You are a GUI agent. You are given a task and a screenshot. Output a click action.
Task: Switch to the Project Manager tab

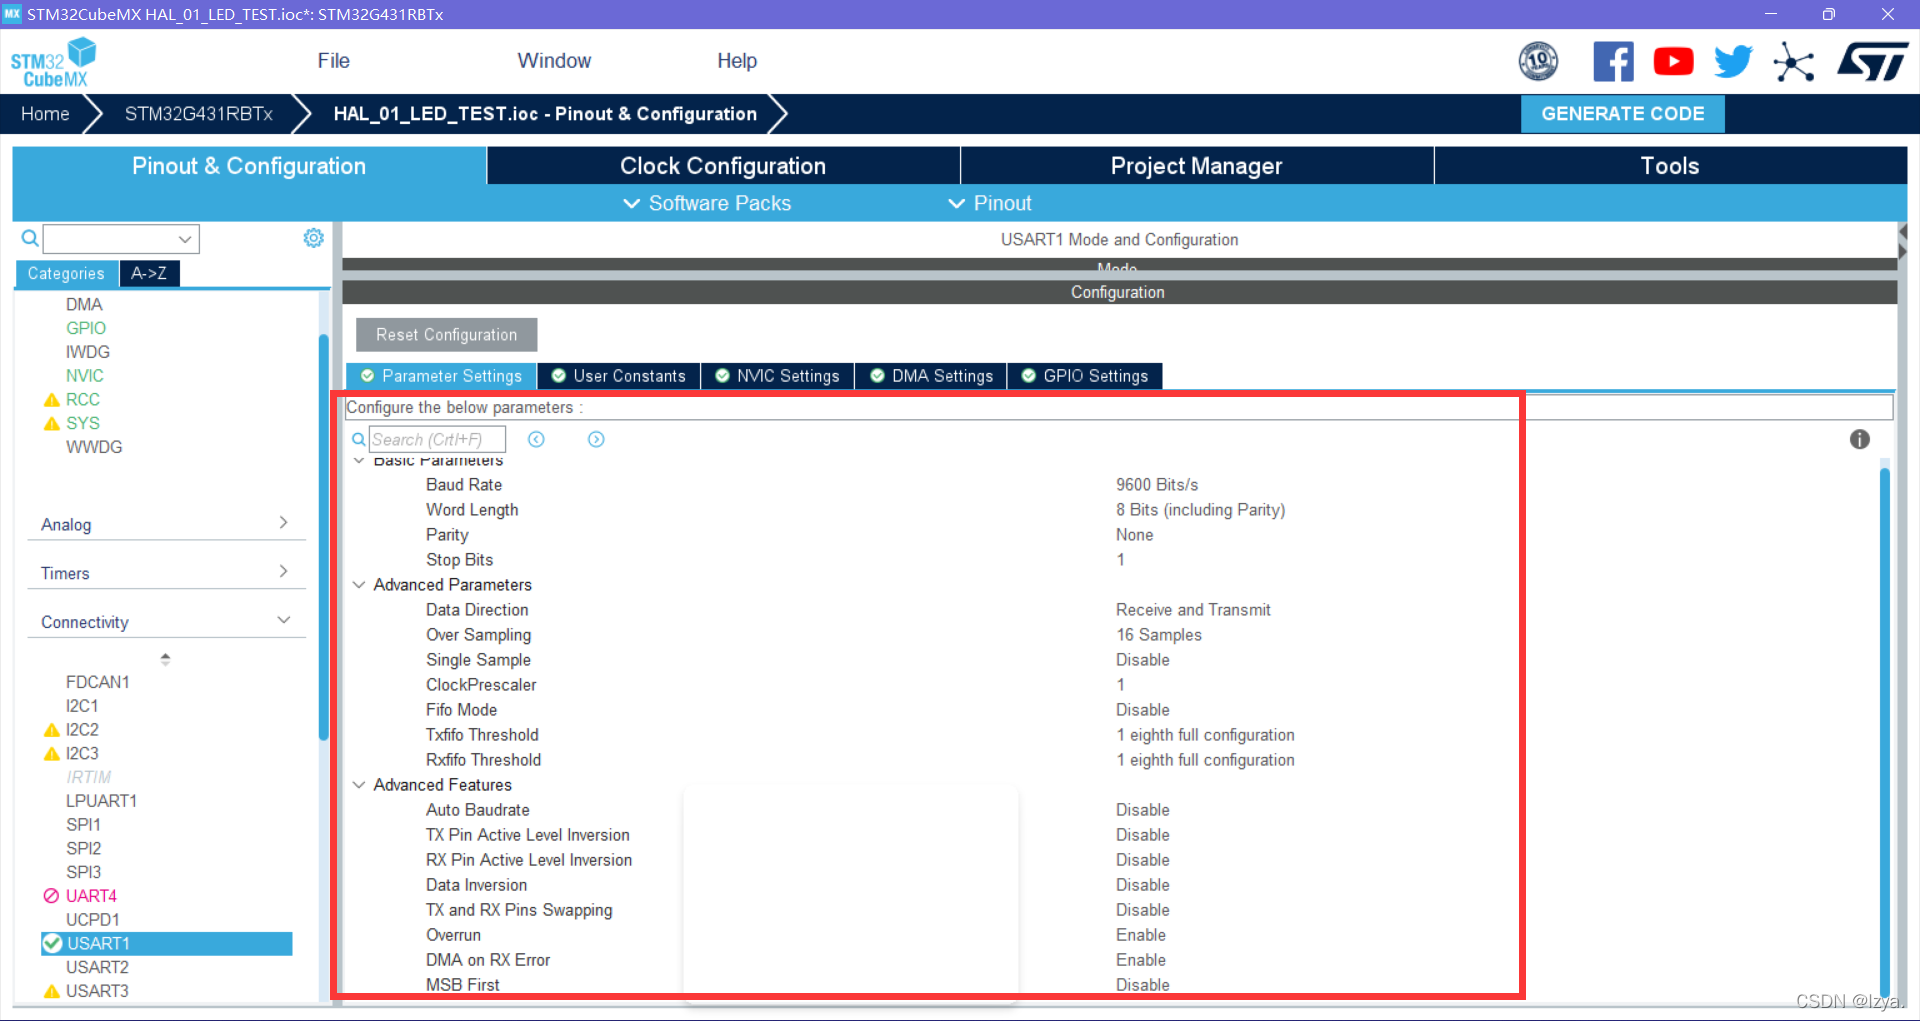1196,166
